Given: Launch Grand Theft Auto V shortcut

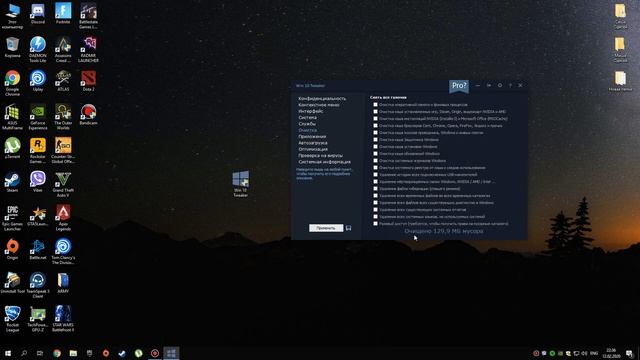Looking at the screenshot, I should click(63, 184).
